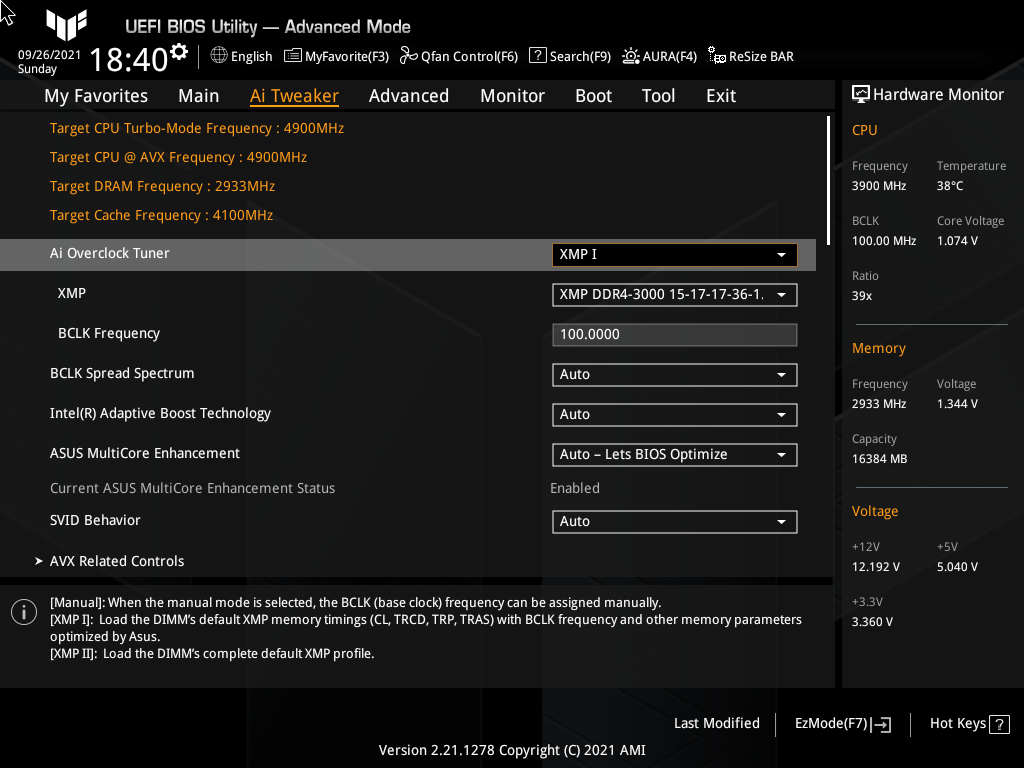Click the English language label
1024x768 pixels.
point(251,56)
